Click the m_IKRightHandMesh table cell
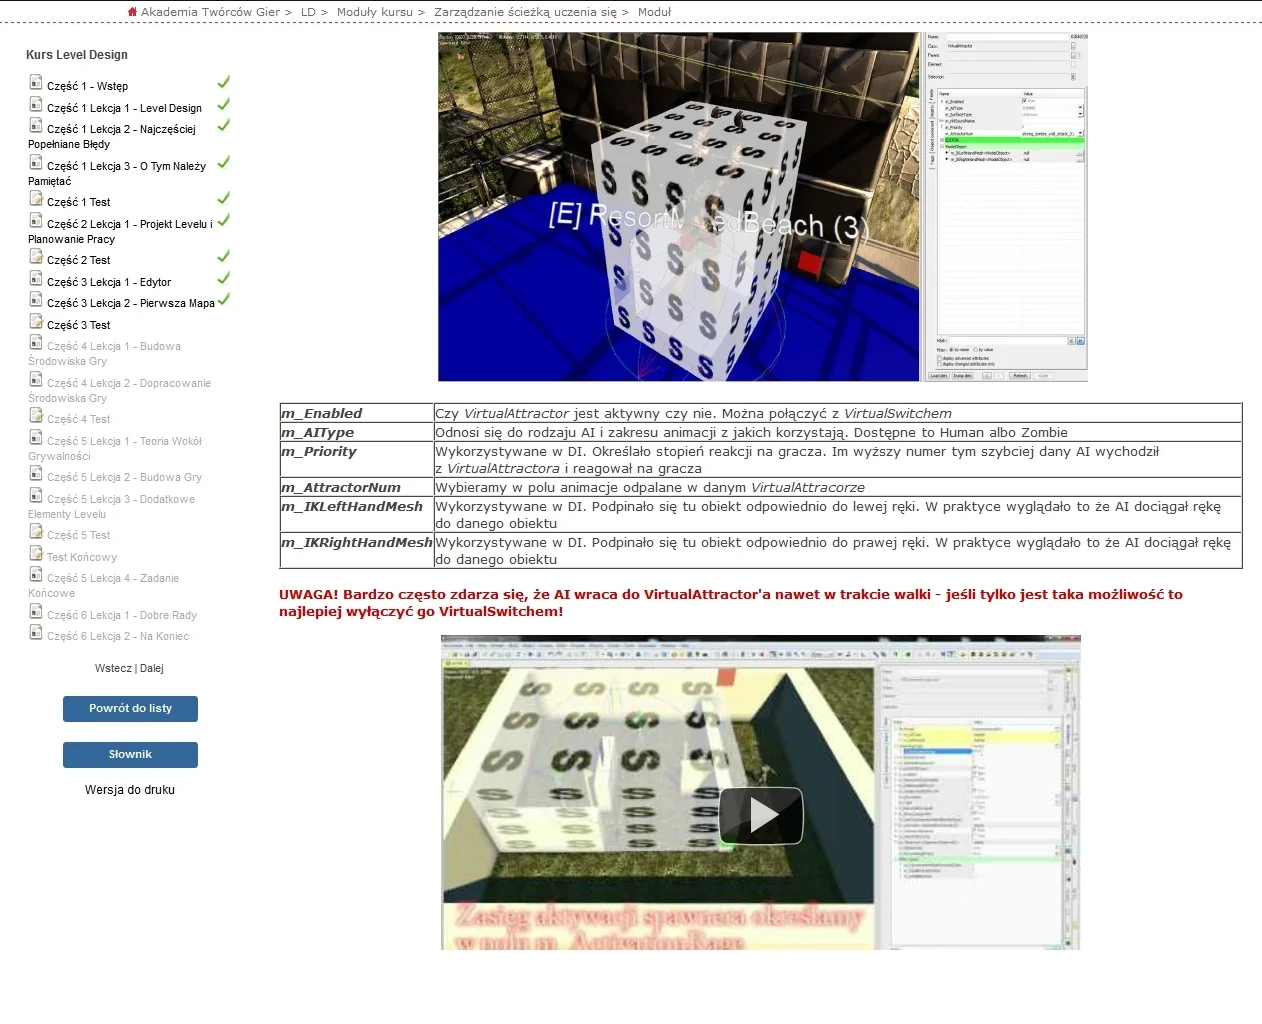Image resolution: width=1262 pixels, height=1024 pixels. pyautogui.click(x=357, y=551)
